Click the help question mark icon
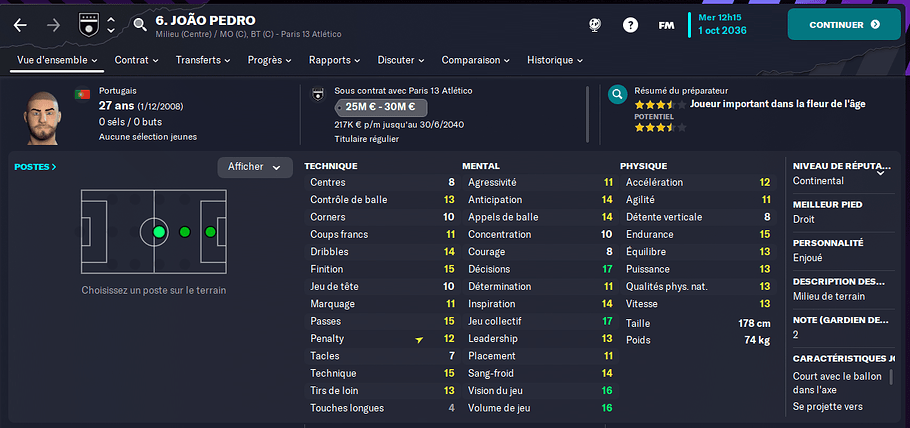 click(x=630, y=25)
